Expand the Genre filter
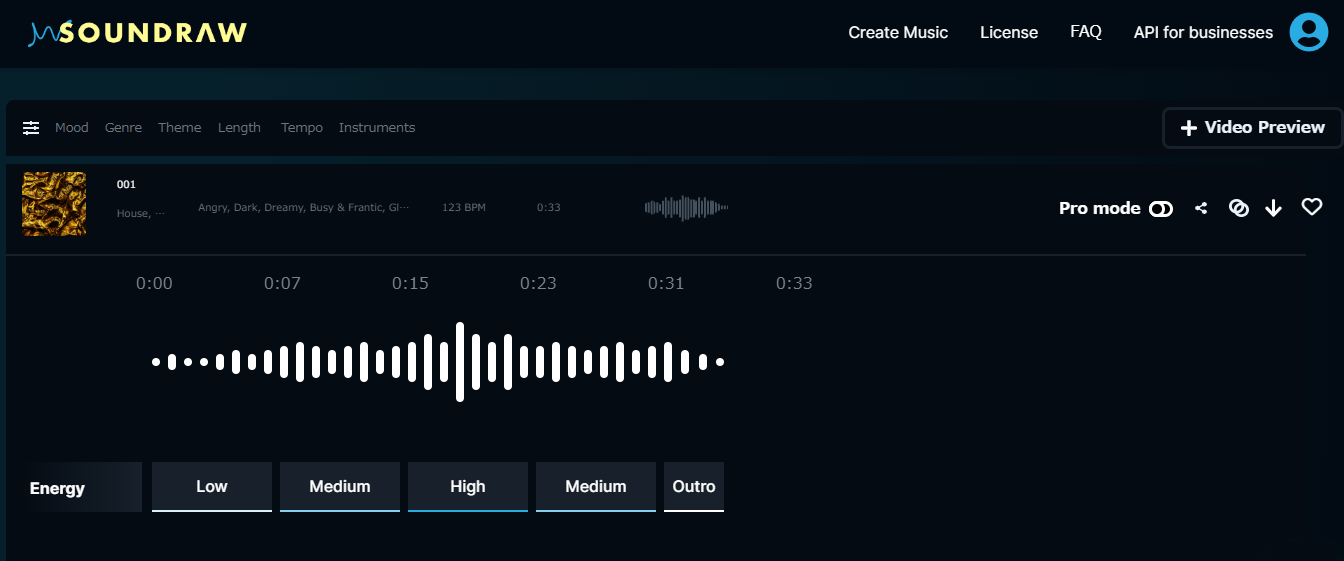Image resolution: width=1344 pixels, height=561 pixels. click(x=123, y=128)
